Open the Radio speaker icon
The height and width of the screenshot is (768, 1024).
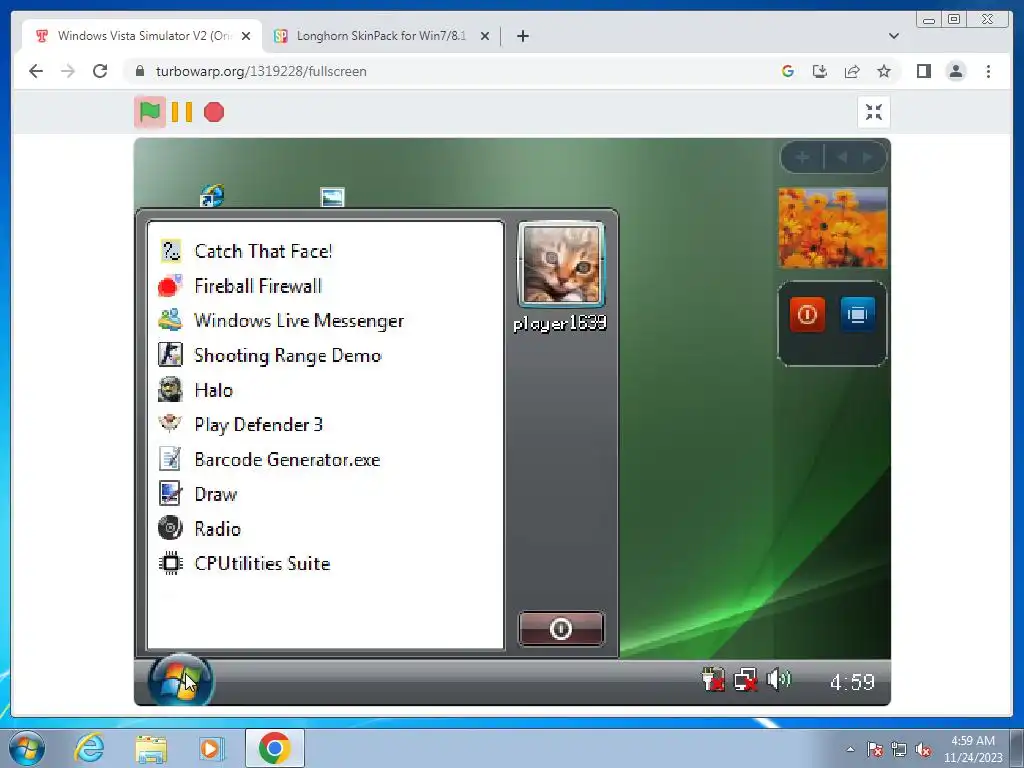[170, 528]
